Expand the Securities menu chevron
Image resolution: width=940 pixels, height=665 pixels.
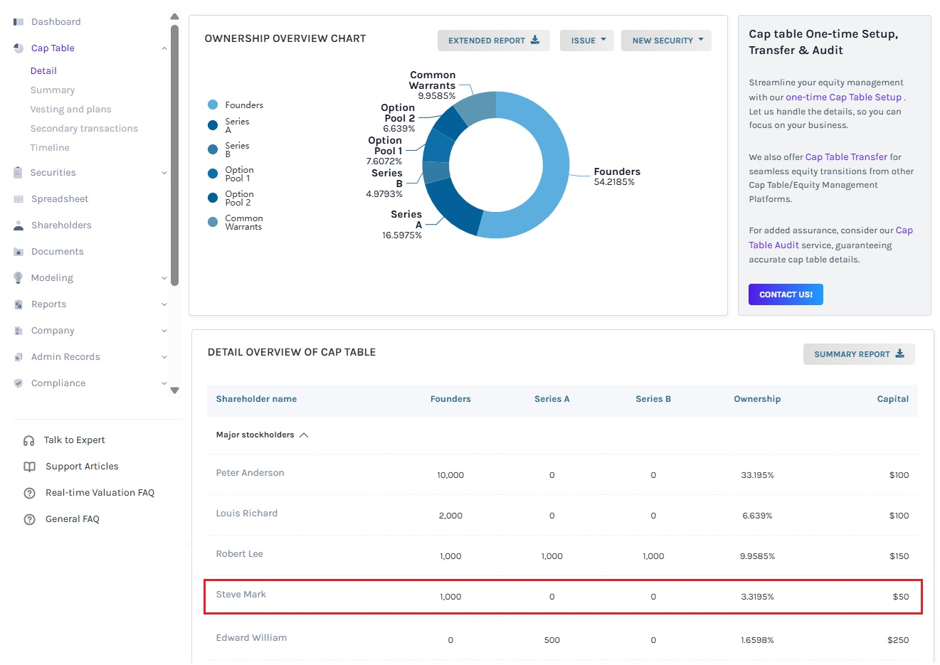[164, 173]
